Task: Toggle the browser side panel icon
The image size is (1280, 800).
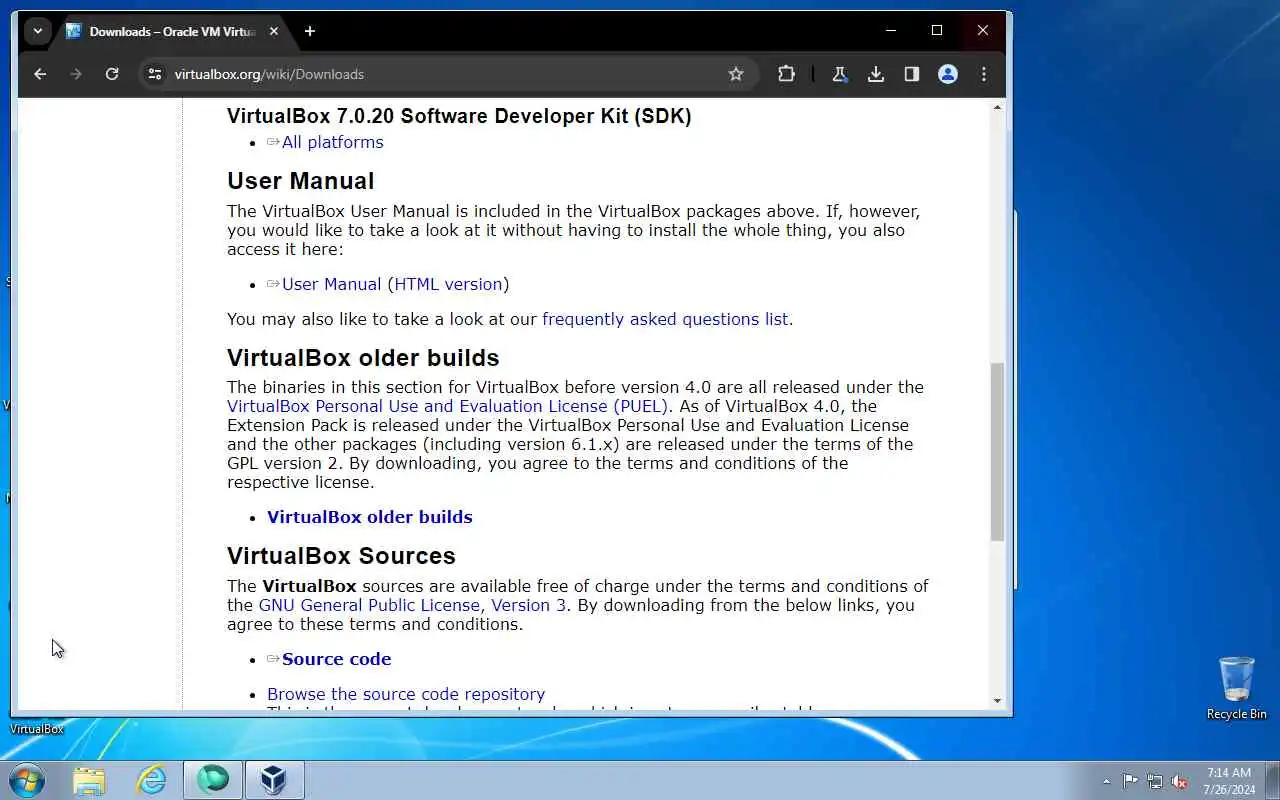Action: click(911, 74)
